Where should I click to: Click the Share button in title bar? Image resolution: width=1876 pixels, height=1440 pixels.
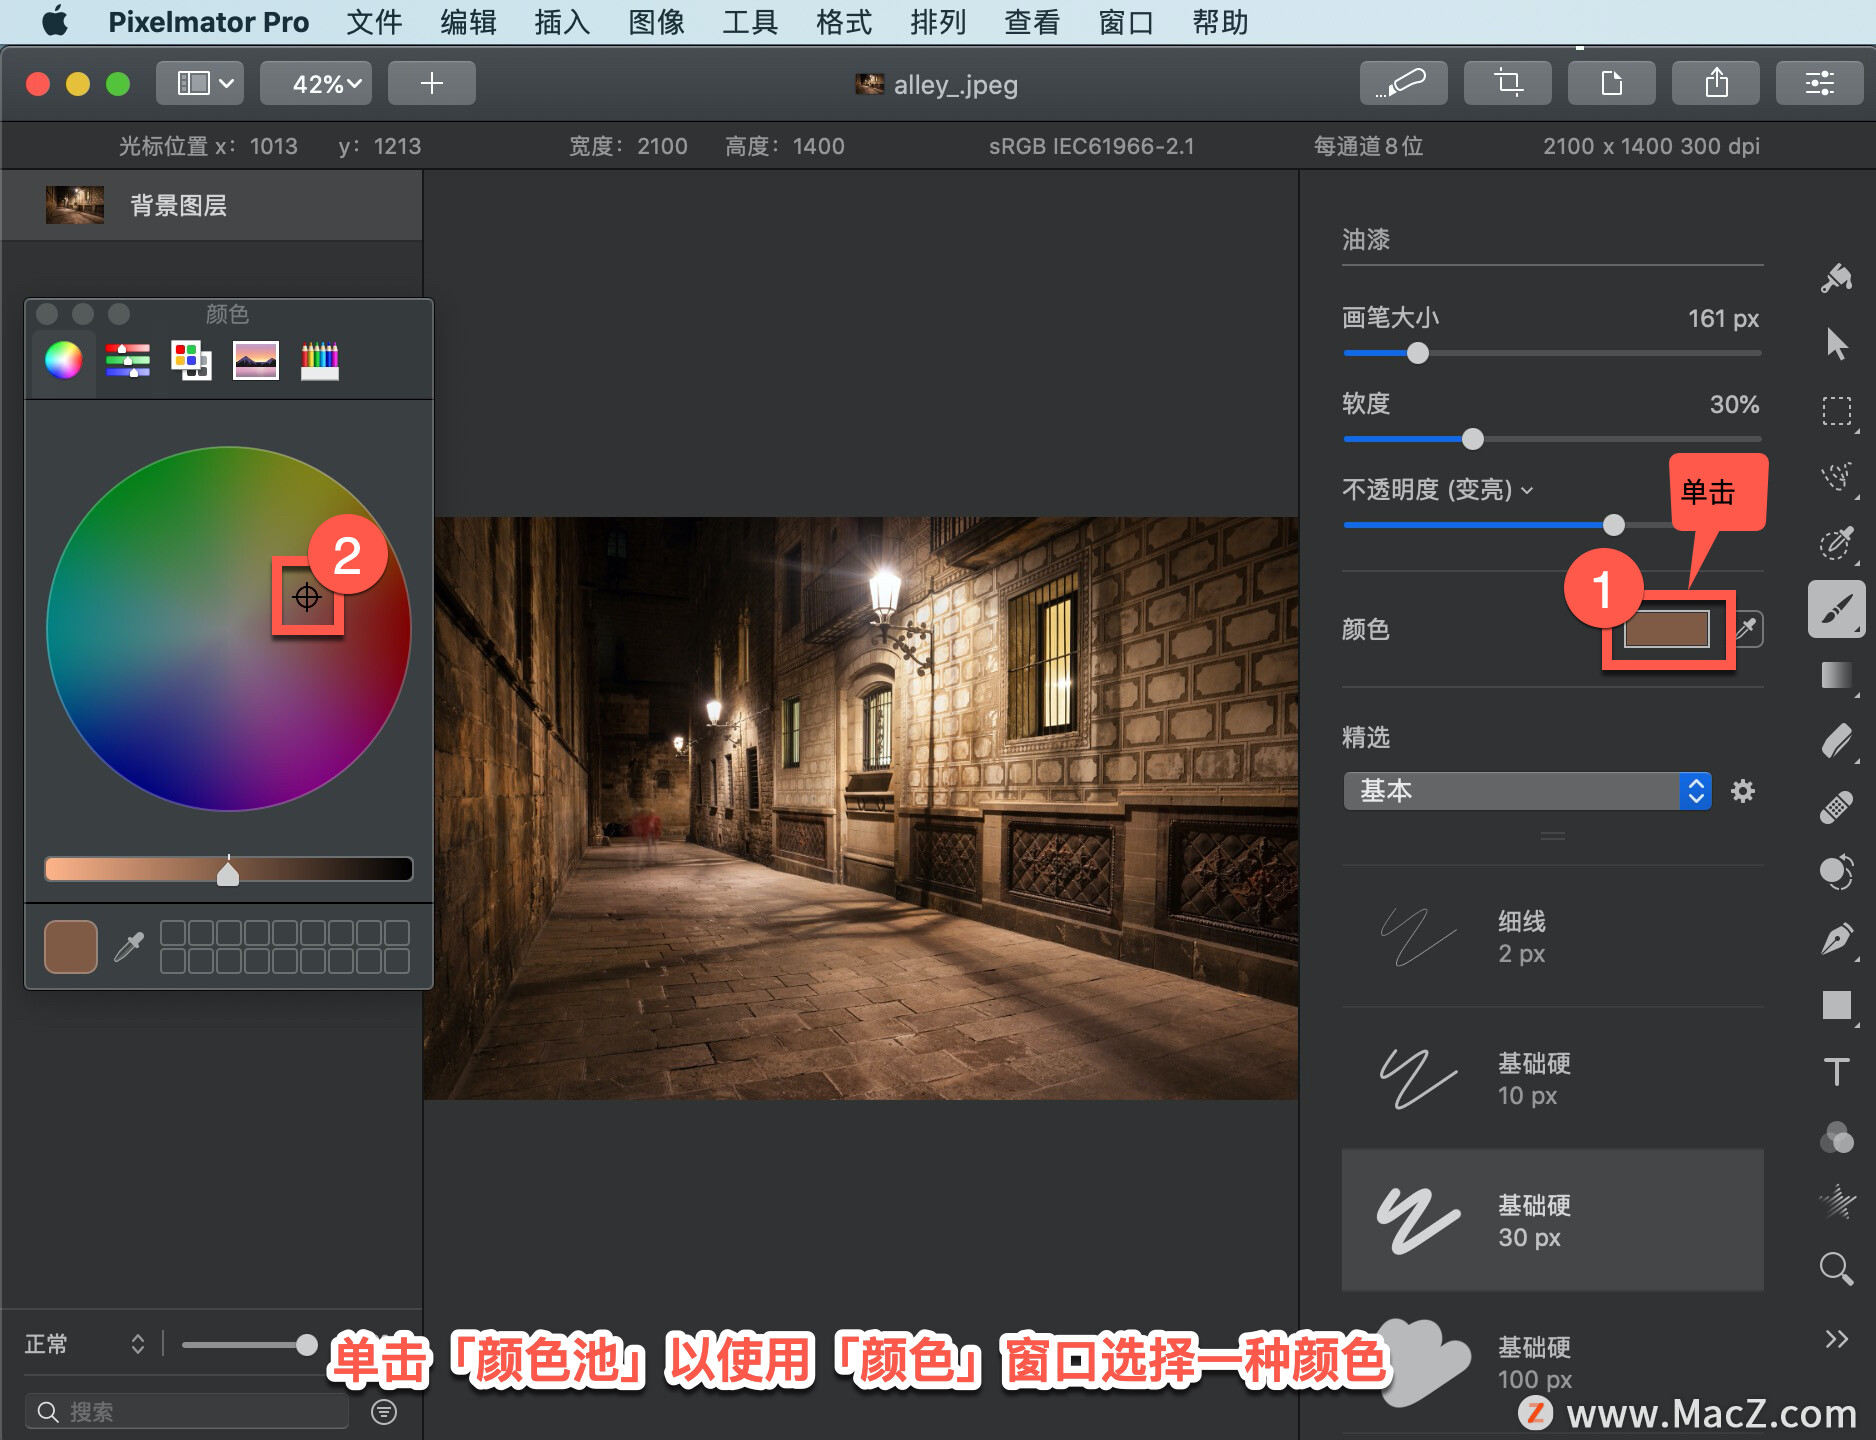coord(1715,83)
